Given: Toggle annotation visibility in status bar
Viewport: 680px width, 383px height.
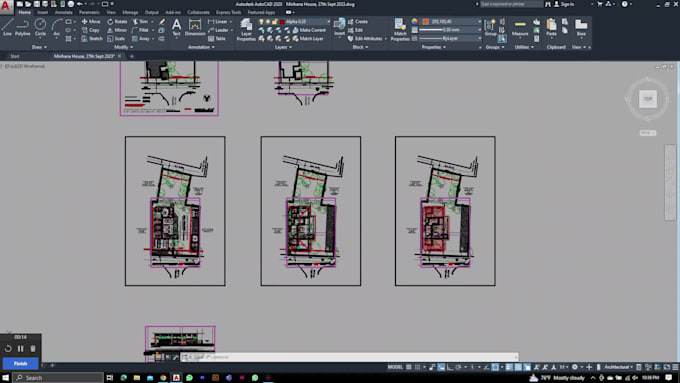Looking at the screenshot, I should coord(536,367).
